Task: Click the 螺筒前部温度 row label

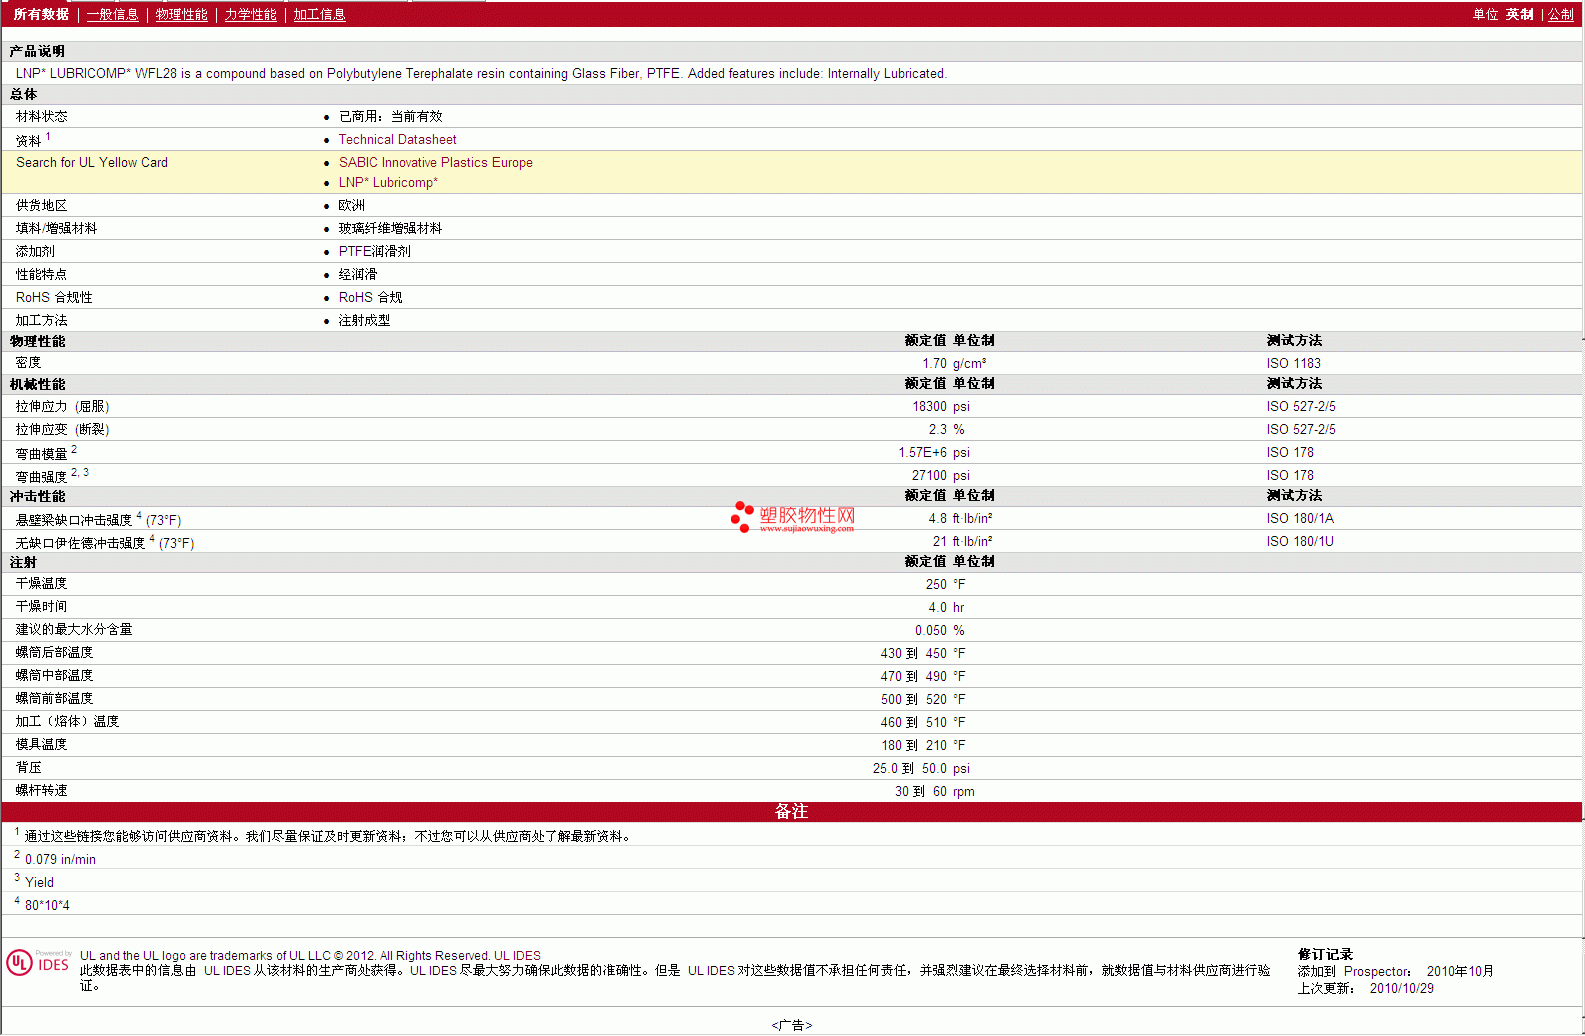Action: [x=54, y=699]
